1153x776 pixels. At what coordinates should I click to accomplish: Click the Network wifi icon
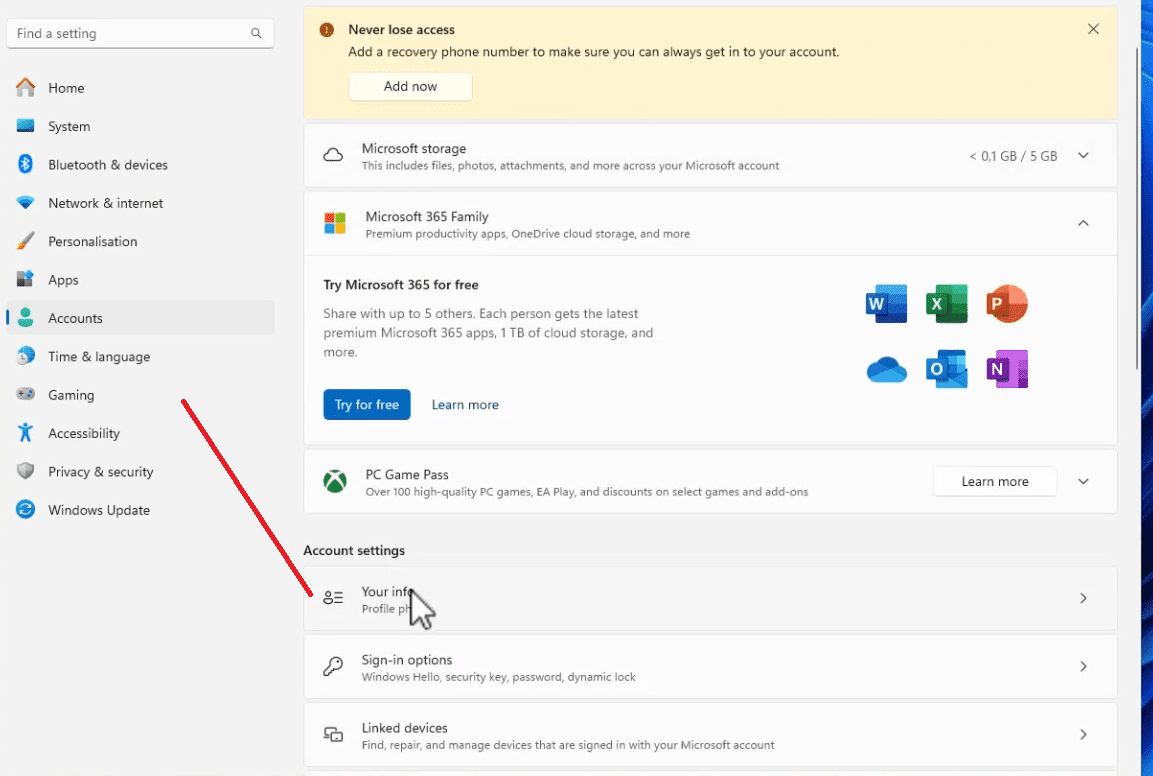(x=25, y=202)
